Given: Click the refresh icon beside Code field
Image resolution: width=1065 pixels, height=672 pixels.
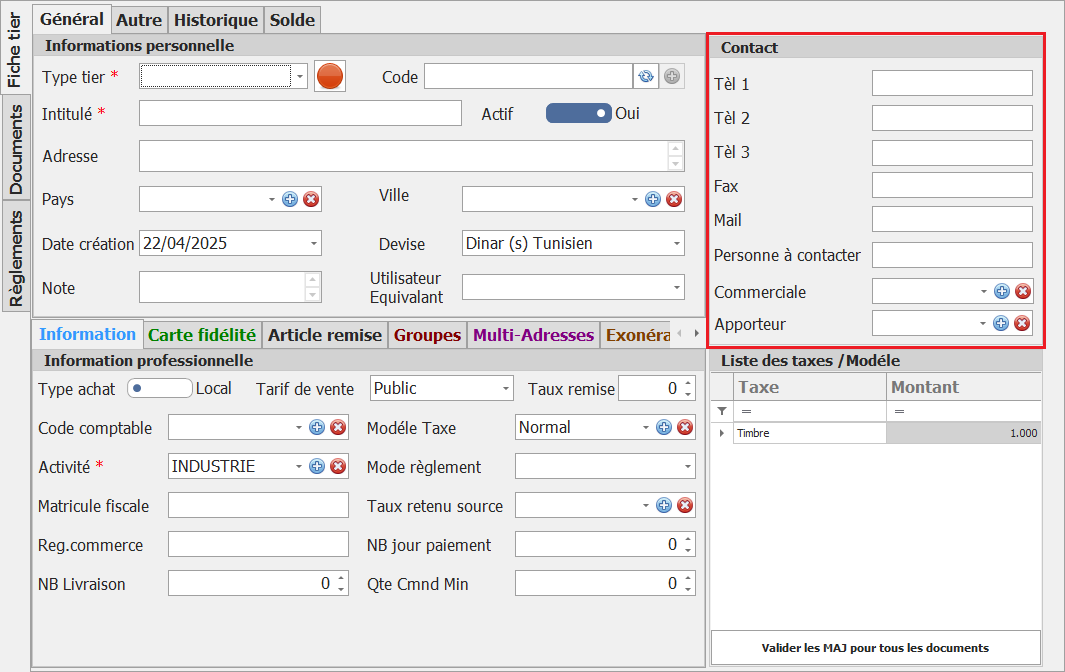Looking at the screenshot, I should 646,76.
